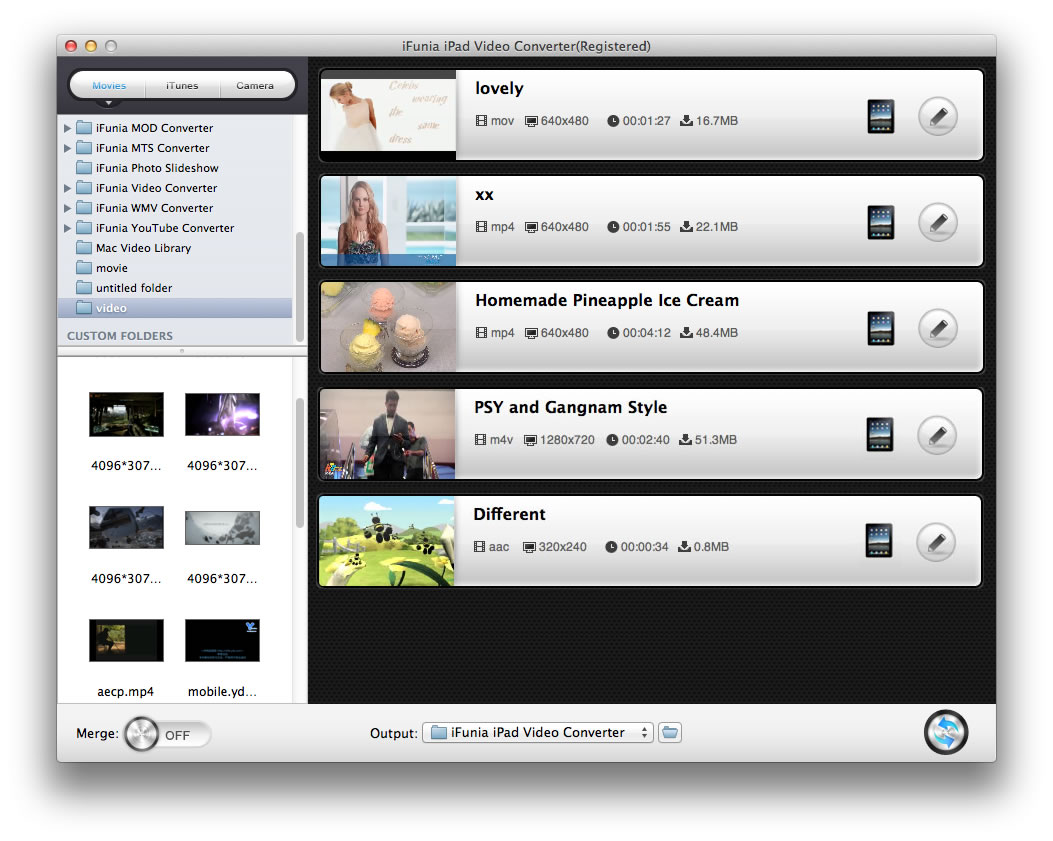Select the movie folder label
Screen dimensions: 1053x841
pyautogui.click(x=111, y=268)
